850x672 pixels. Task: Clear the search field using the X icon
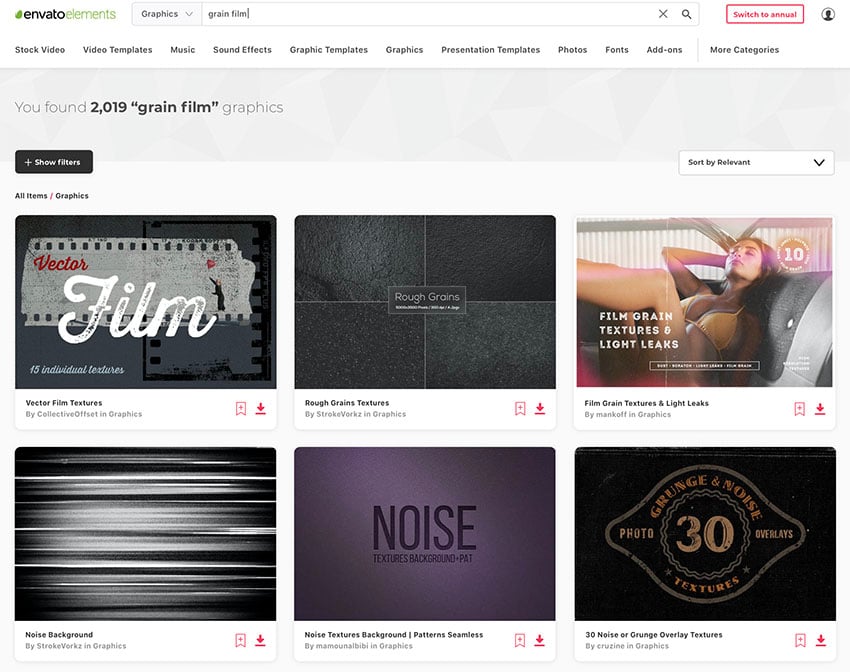coord(662,14)
